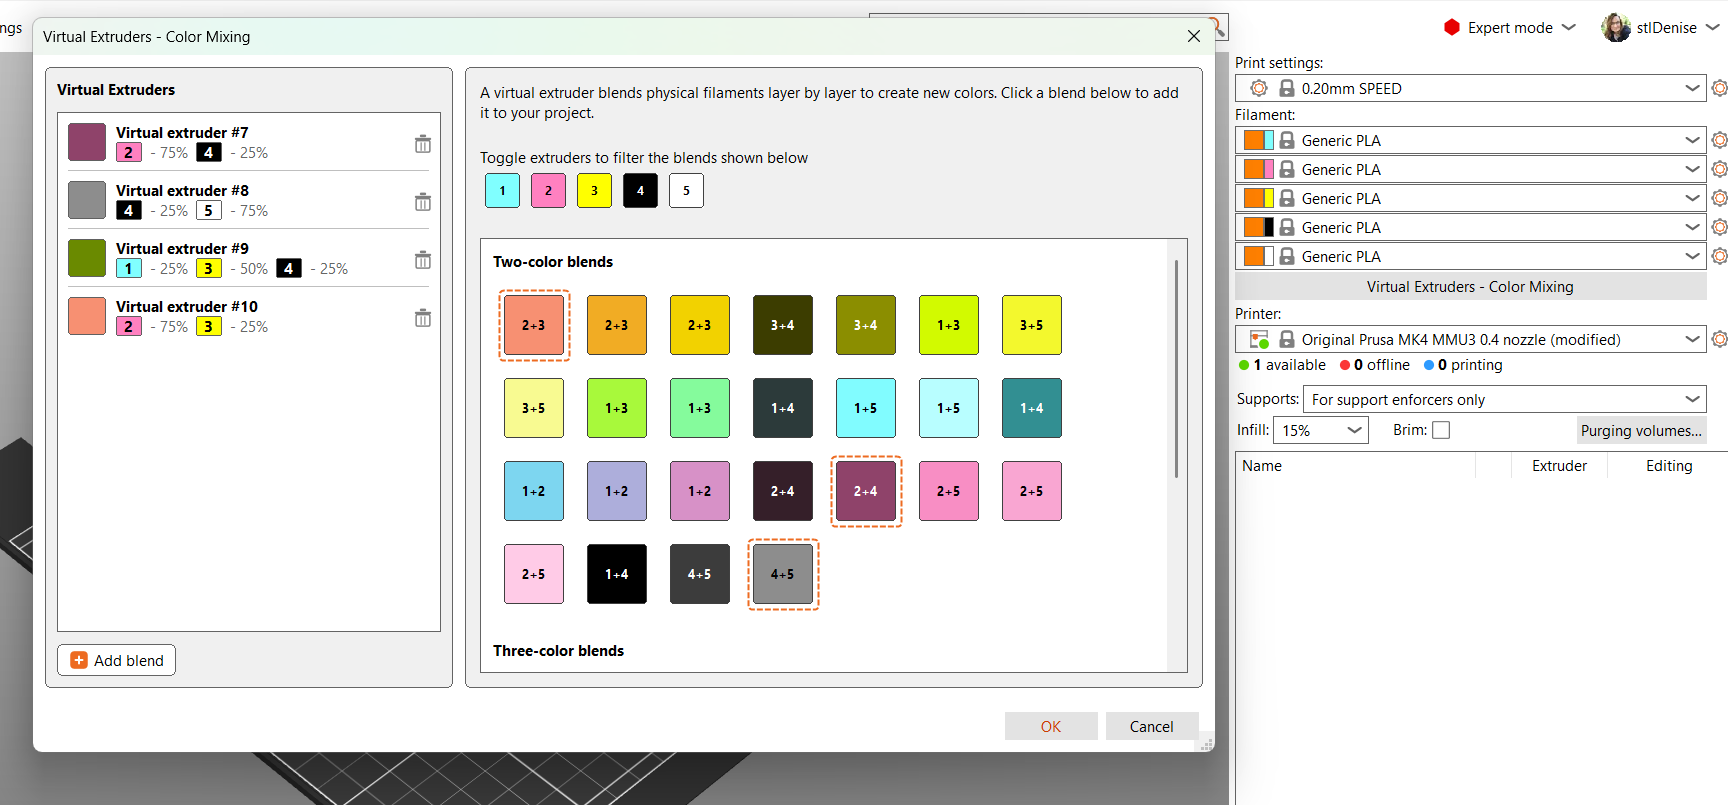Screen dimensions: 1728x805
Task: Click the Expert mode red hexagon icon
Action: click(1452, 27)
